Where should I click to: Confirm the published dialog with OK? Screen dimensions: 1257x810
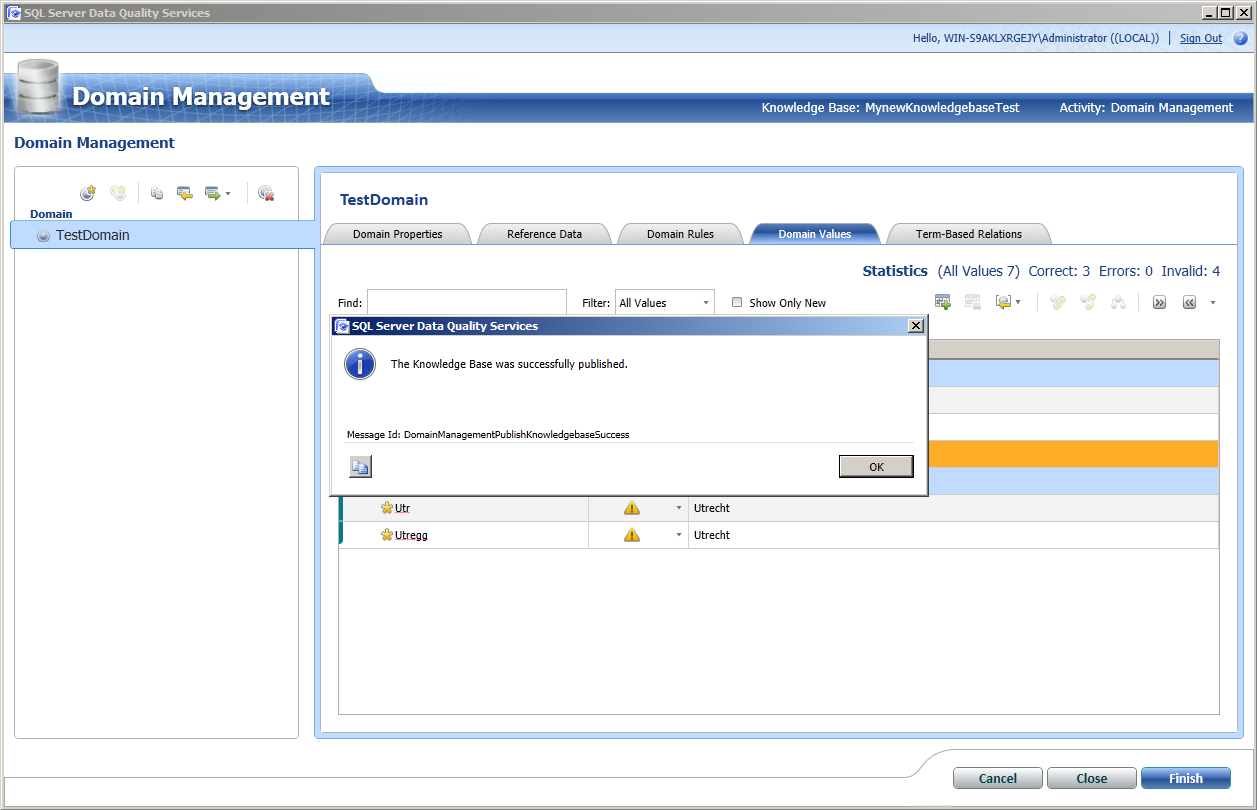[876, 467]
